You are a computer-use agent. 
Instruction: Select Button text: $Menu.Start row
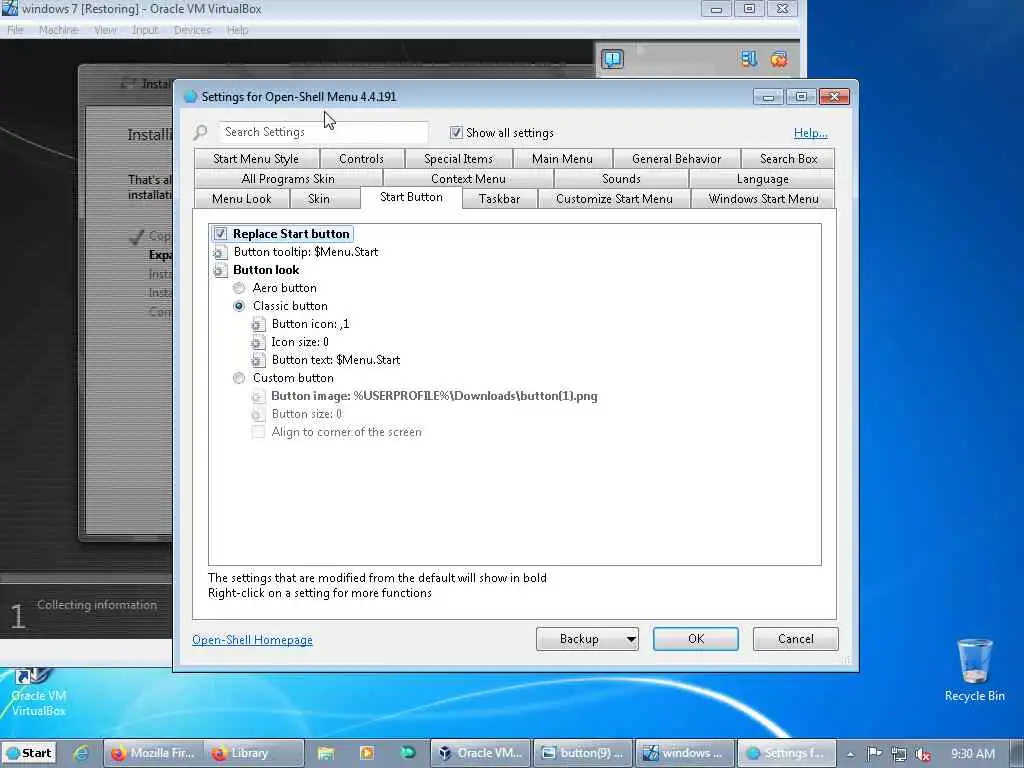[336, 360]
